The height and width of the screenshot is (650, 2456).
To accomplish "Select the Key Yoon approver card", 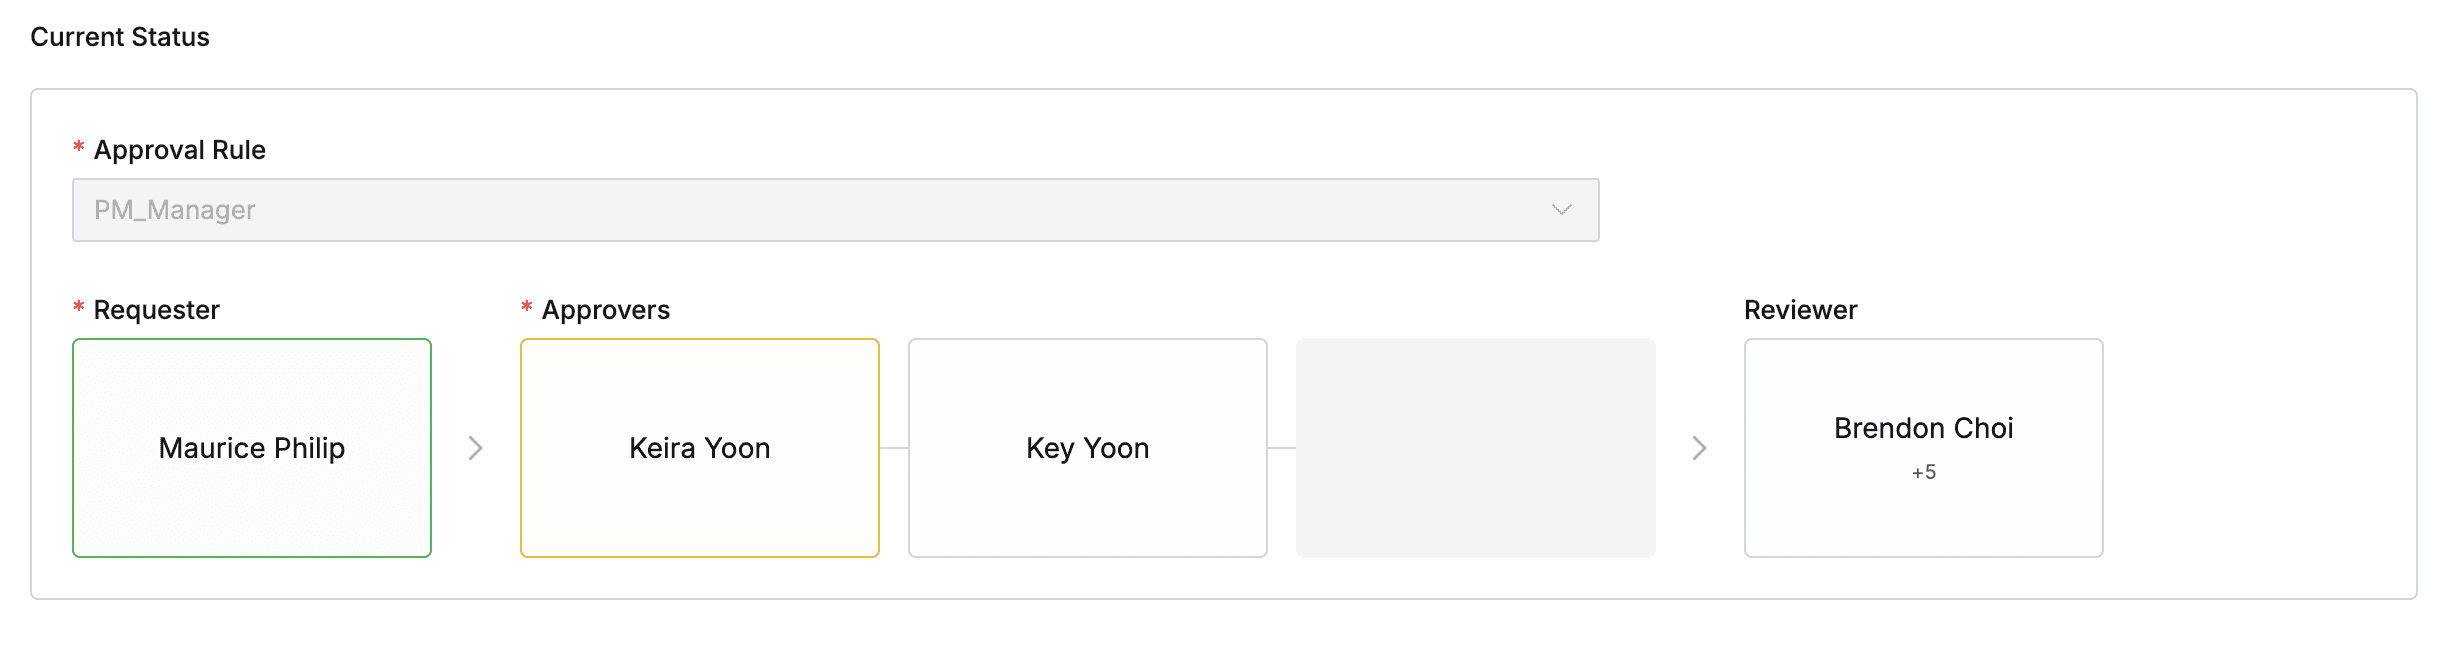I will (1087, 449).
